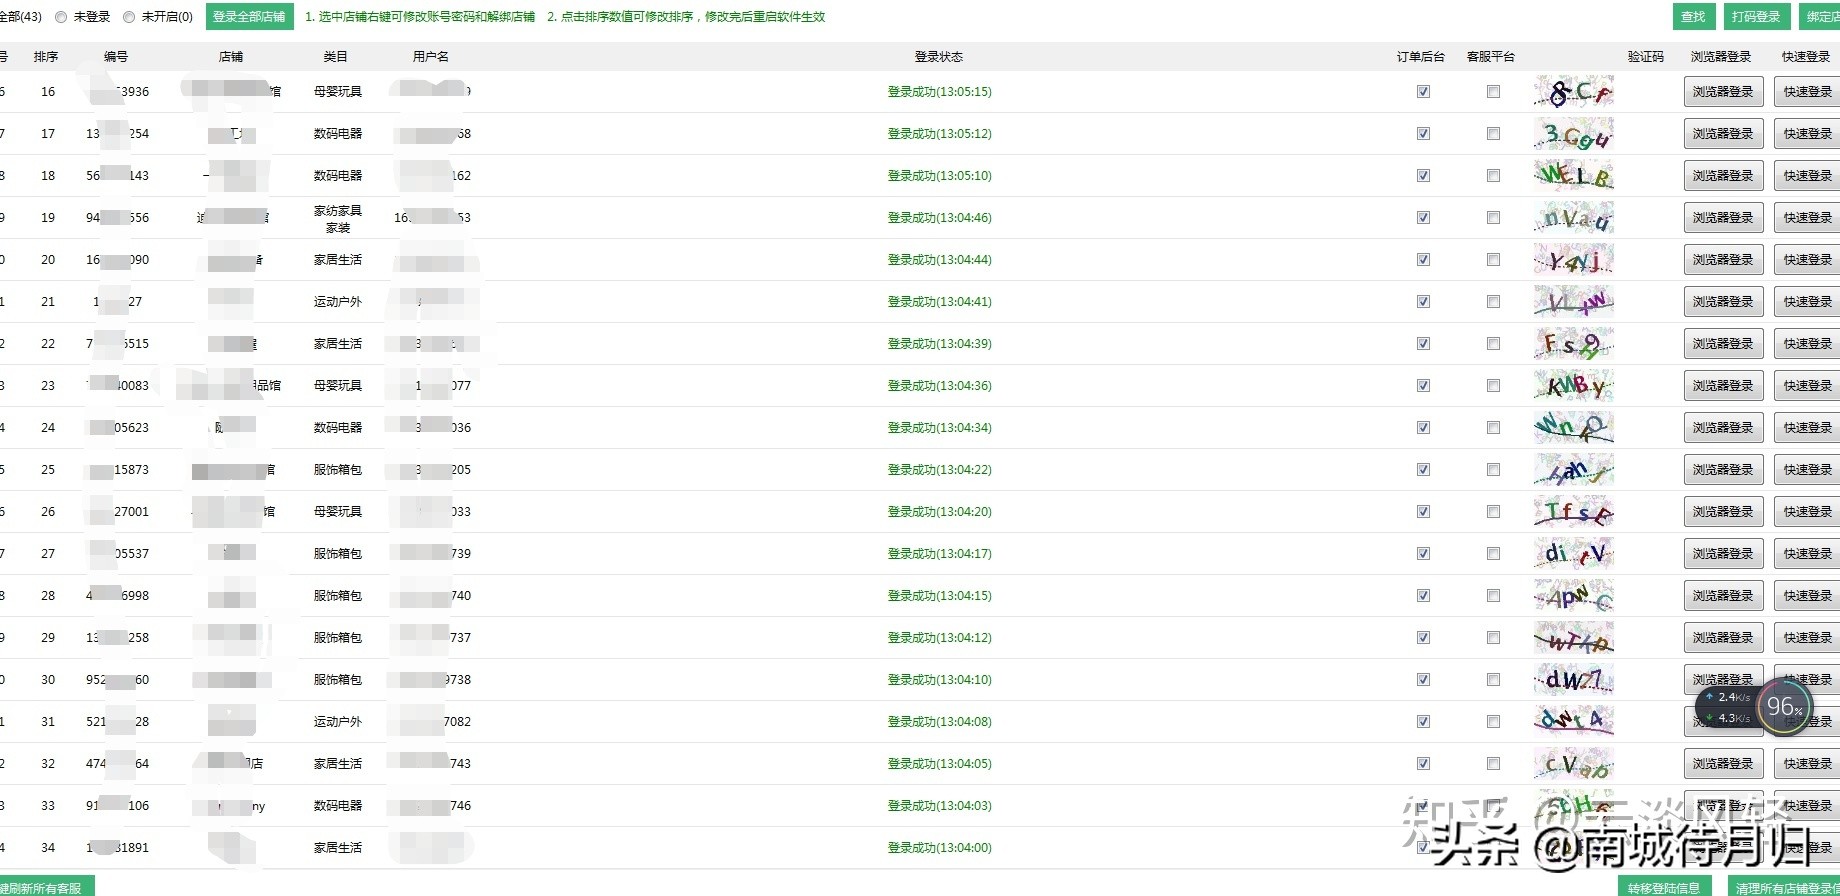Click the 编号 column header
The height and width of the screenshot is (896, 1840).
116,57
